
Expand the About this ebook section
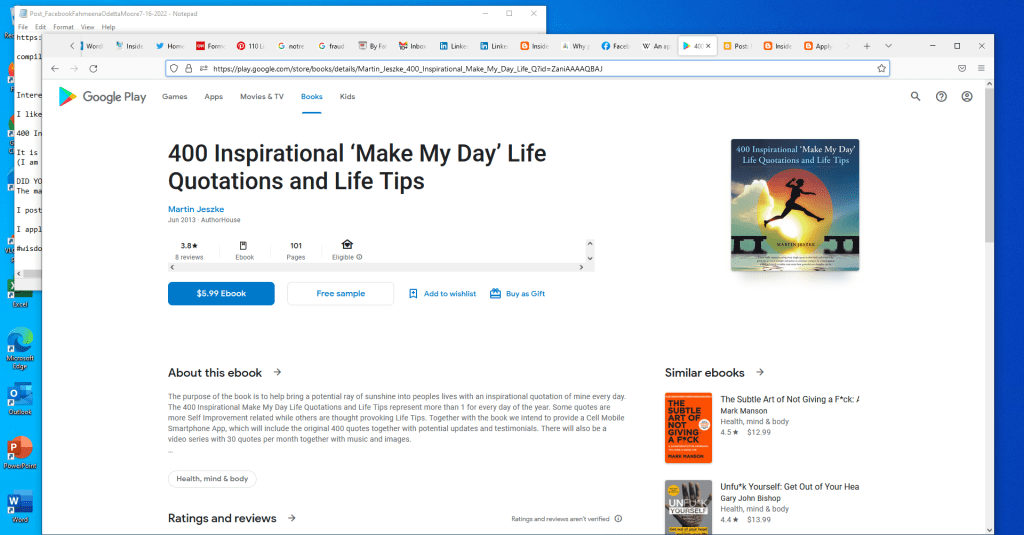coord(277,372)
